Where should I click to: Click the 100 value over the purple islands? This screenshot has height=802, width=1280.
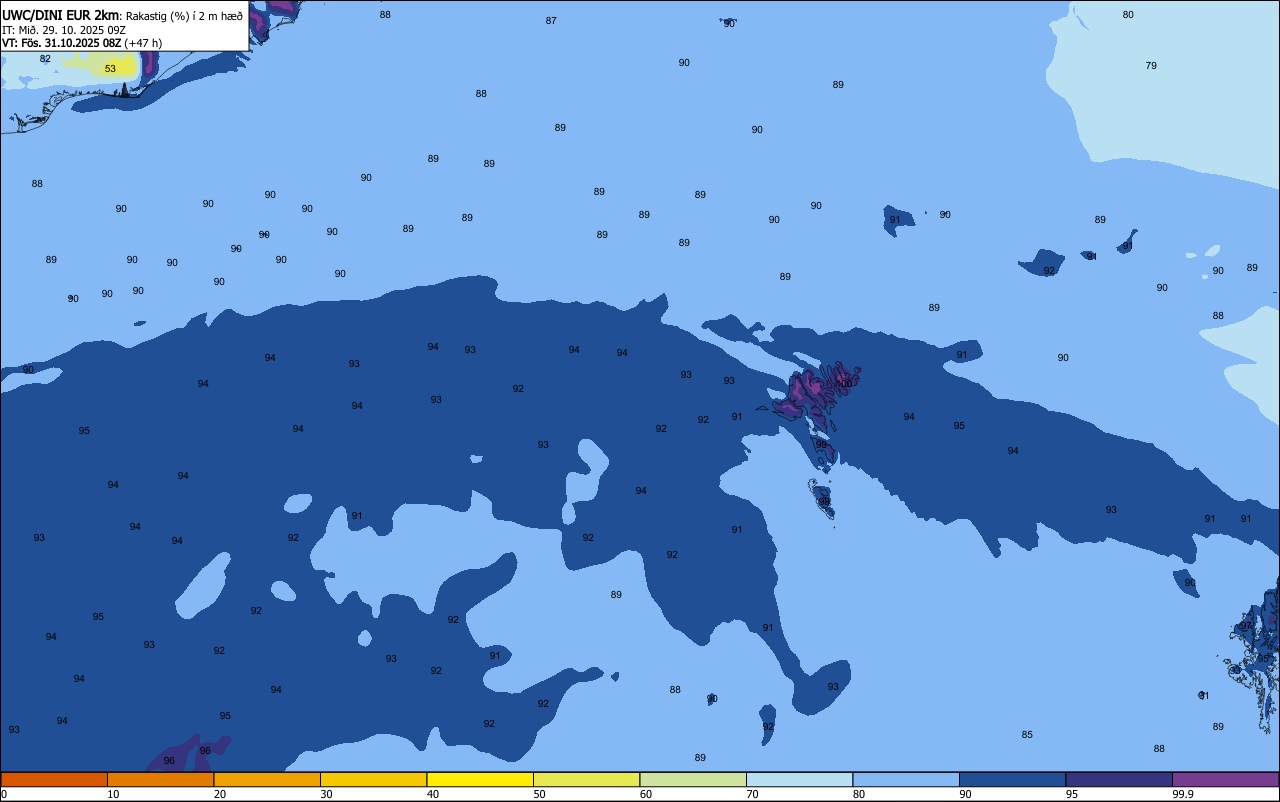[845, 384]
